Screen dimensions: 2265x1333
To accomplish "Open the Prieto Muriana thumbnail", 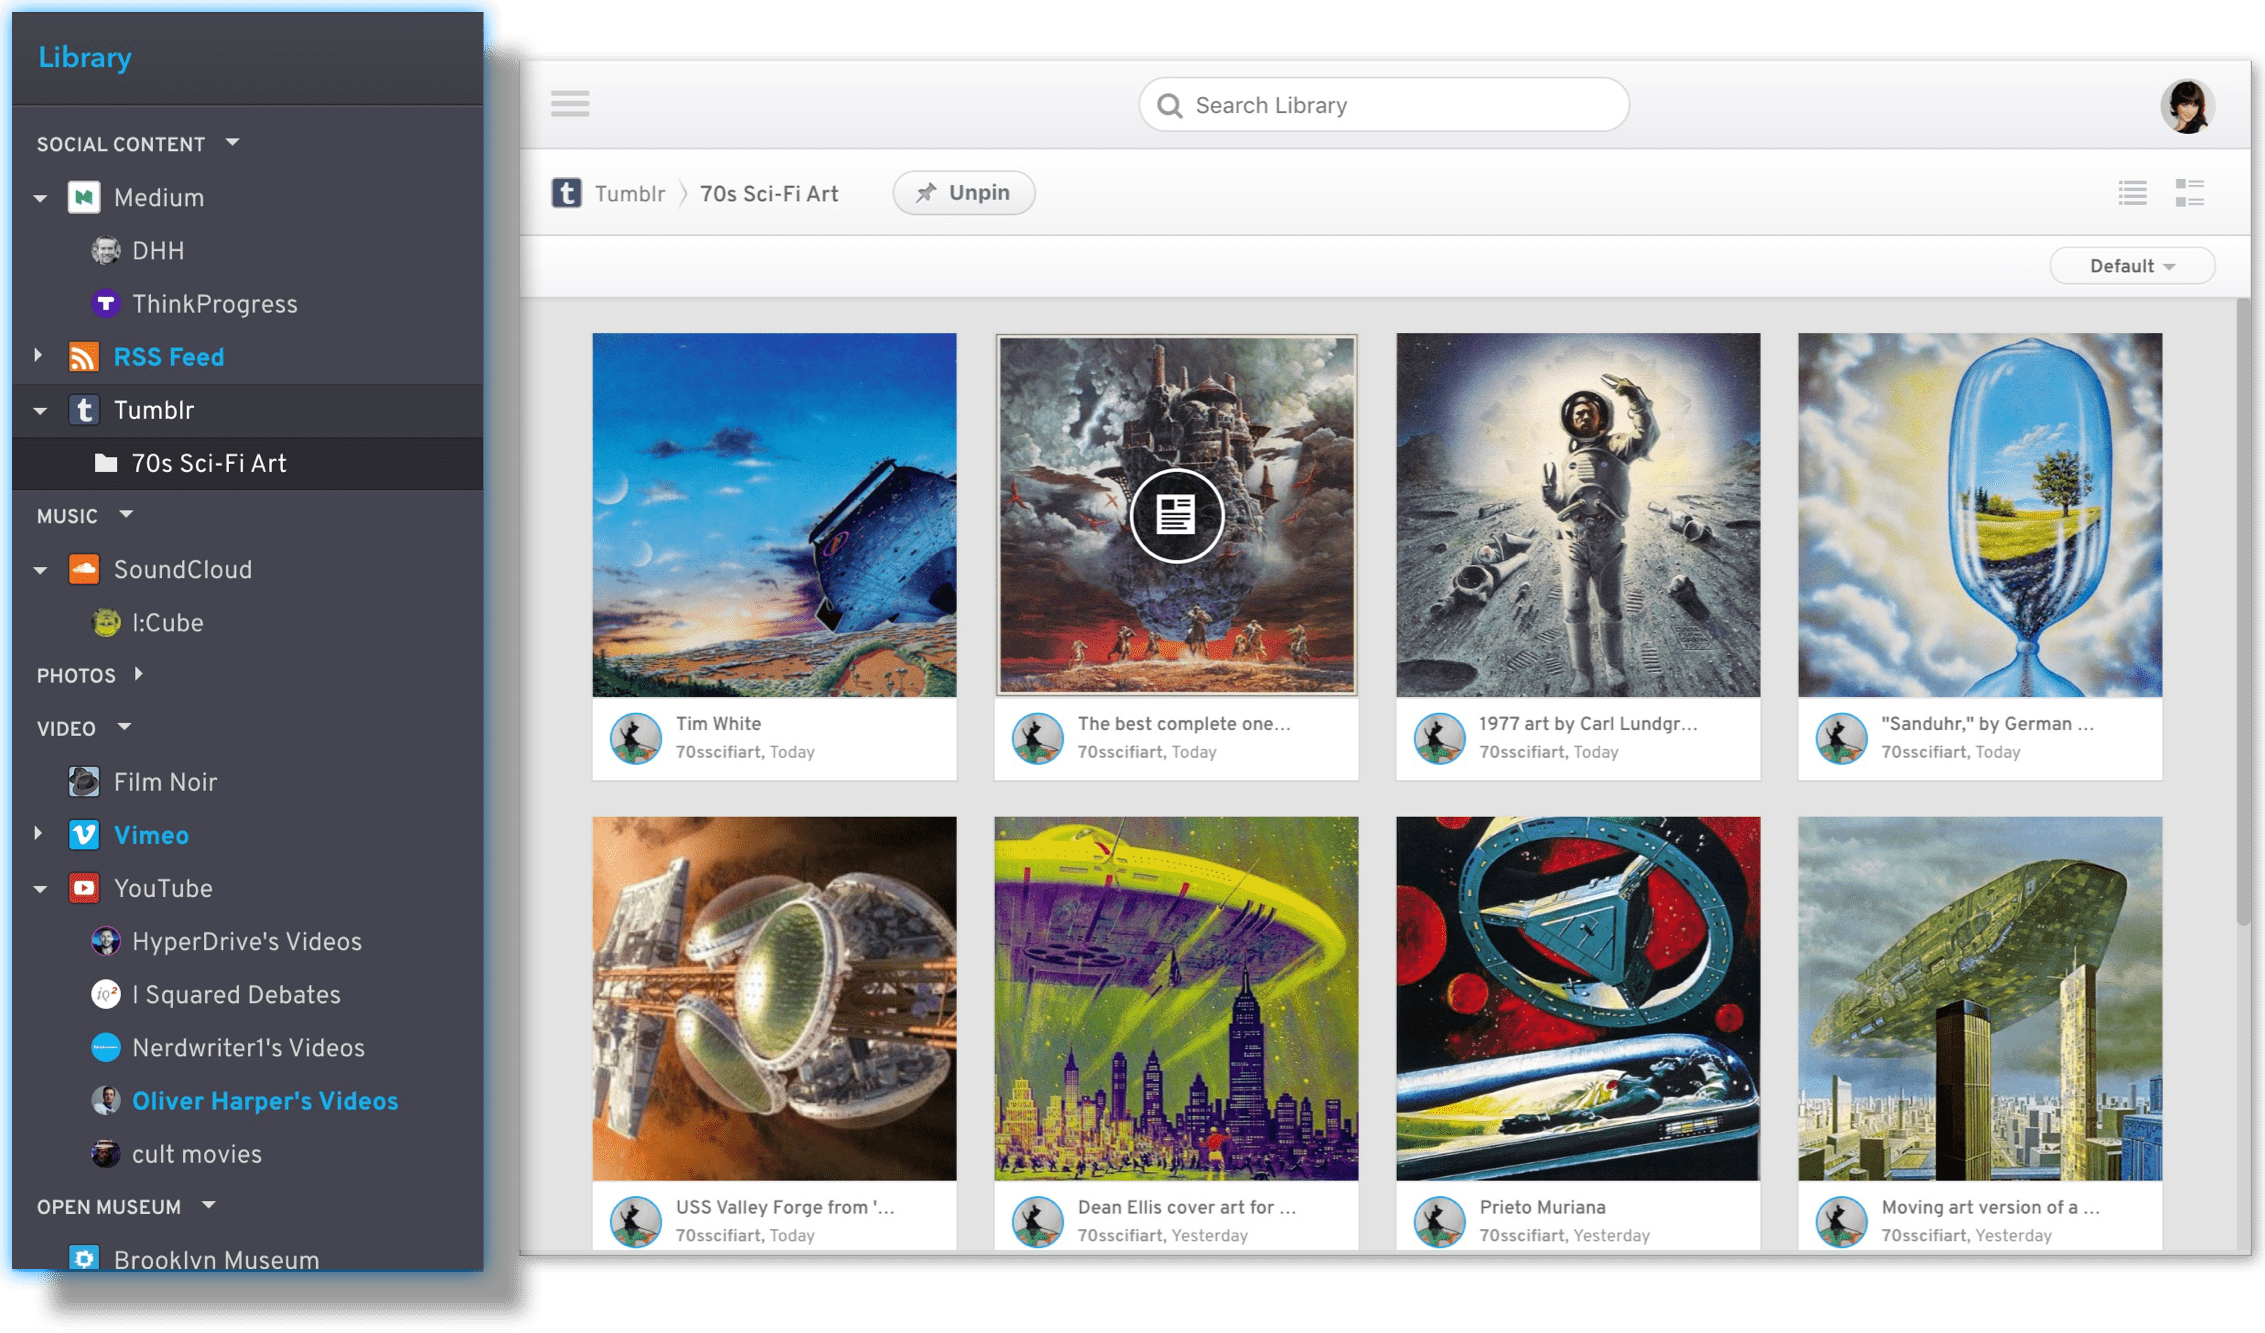I will tap(1578, 998).
